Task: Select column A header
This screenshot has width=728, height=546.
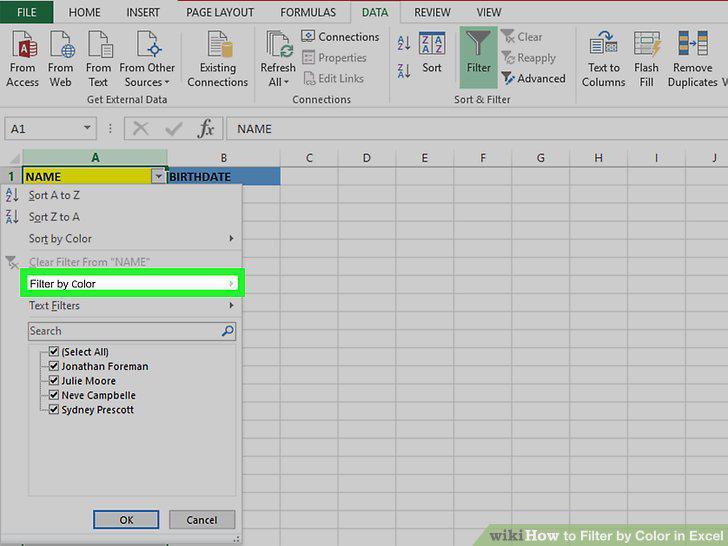Action: click(x=95, y=158)
